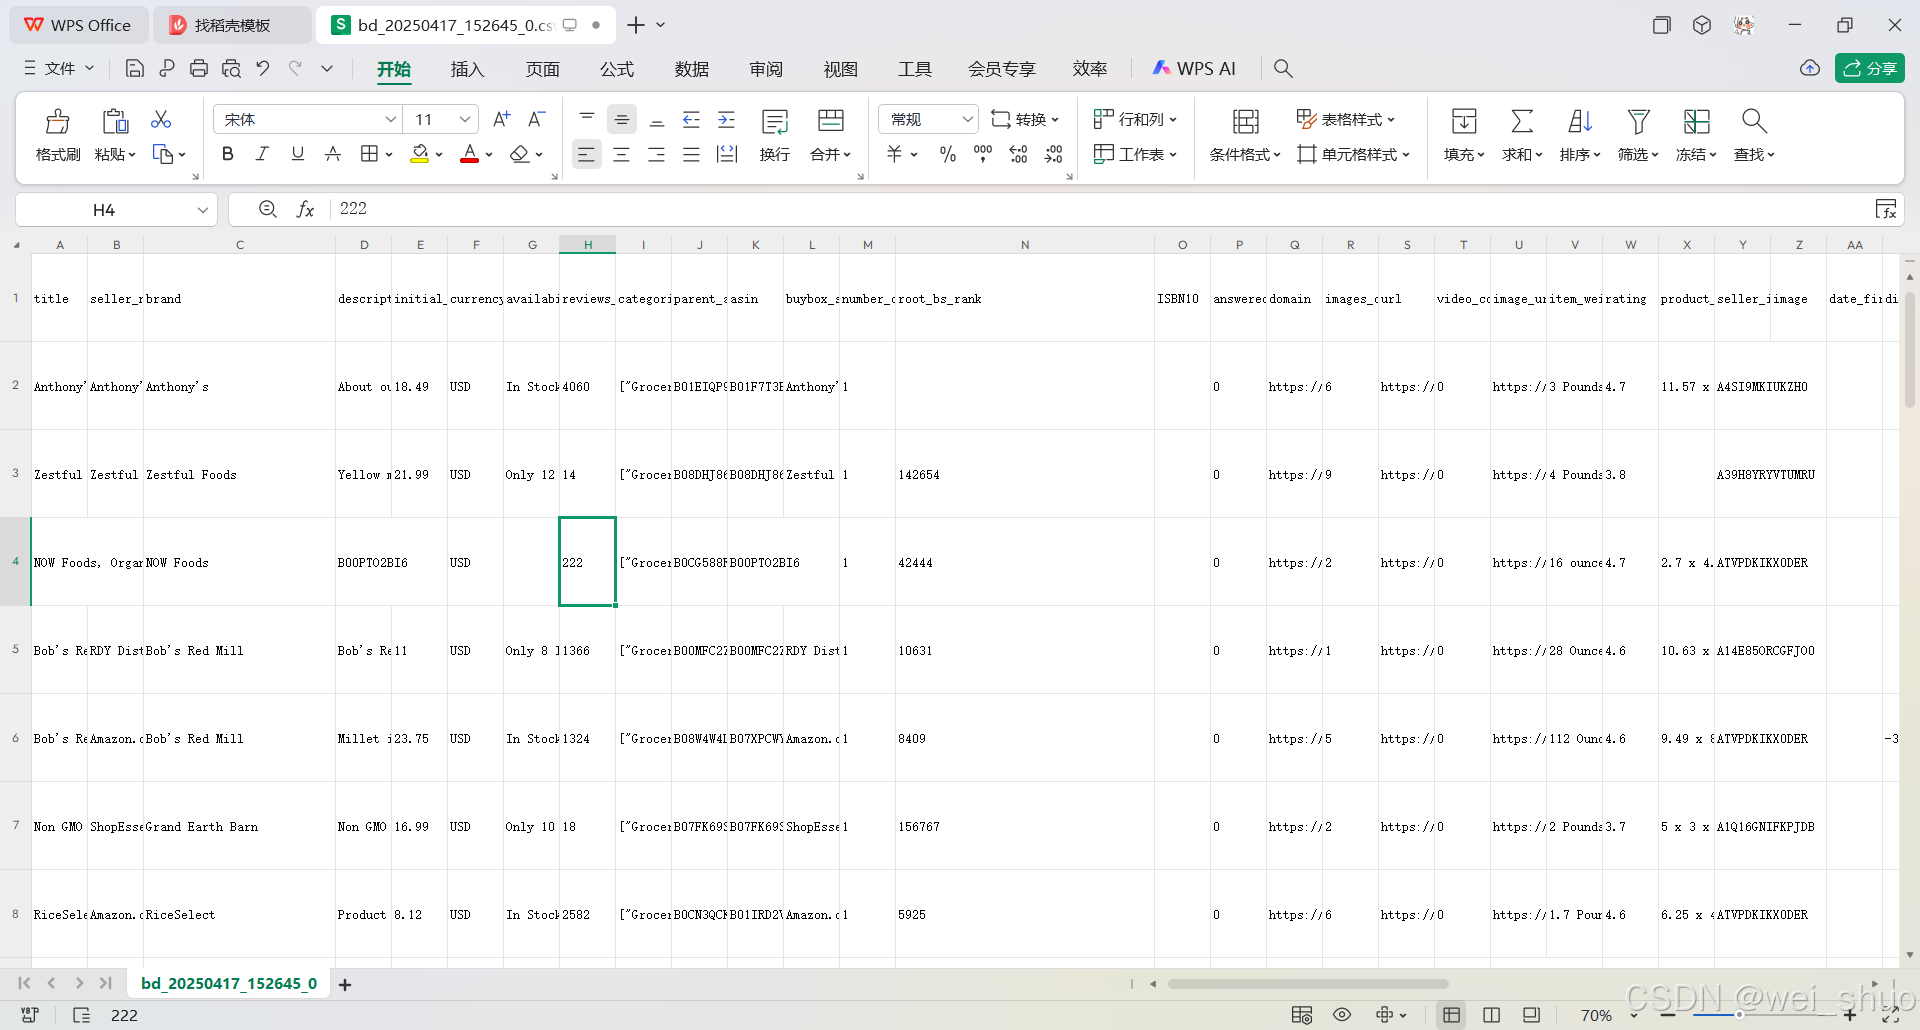Select center horizontal alignment
The image size is (1920, 1030).
pos(621,154)
